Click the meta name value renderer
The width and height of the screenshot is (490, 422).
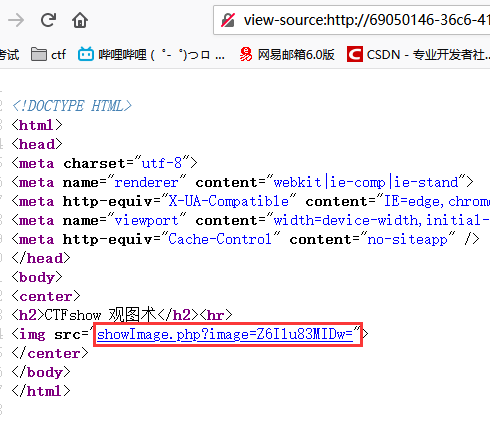tap(146, 182)
